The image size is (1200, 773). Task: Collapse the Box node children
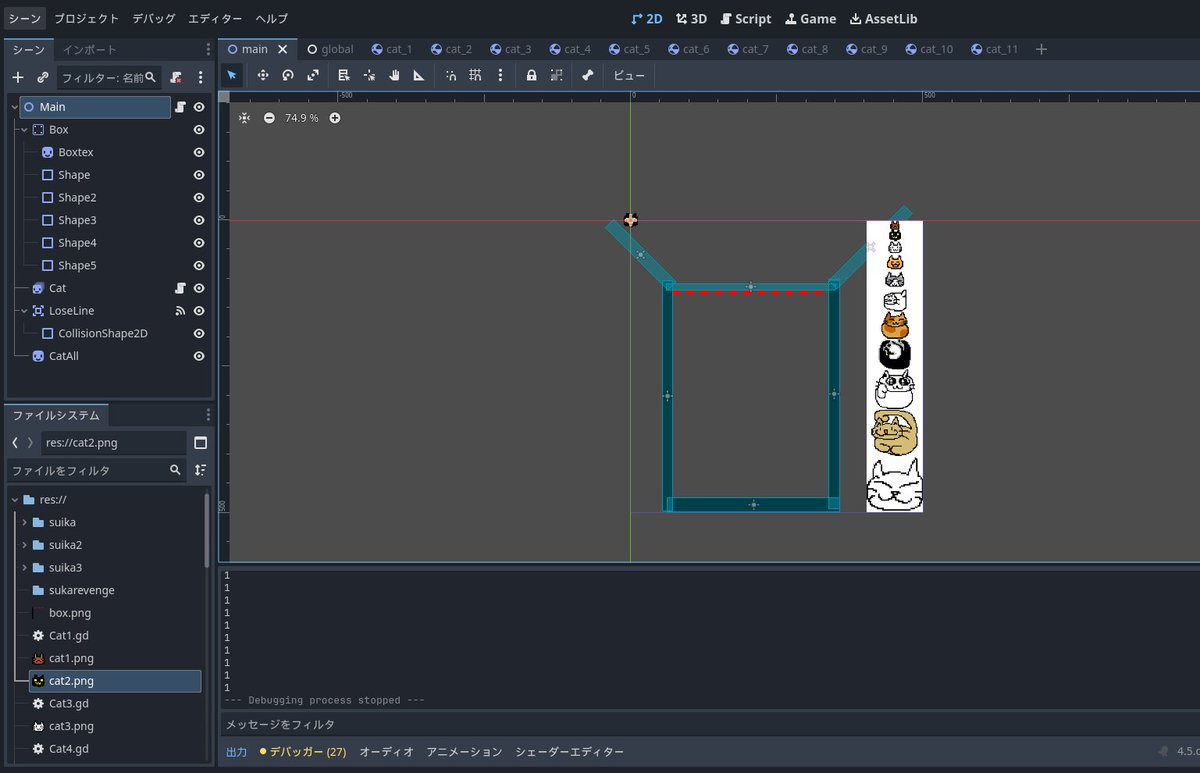click(23, 130)
